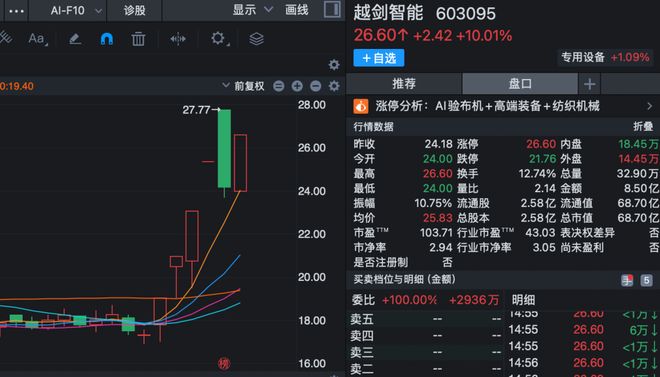
Task: Click the 外盘 value 14.45万
Action: [639, 159]
